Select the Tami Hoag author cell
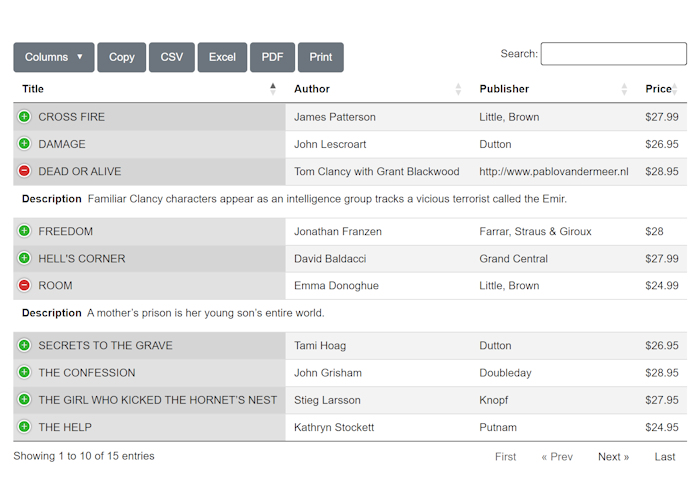 tap(378, 346)
